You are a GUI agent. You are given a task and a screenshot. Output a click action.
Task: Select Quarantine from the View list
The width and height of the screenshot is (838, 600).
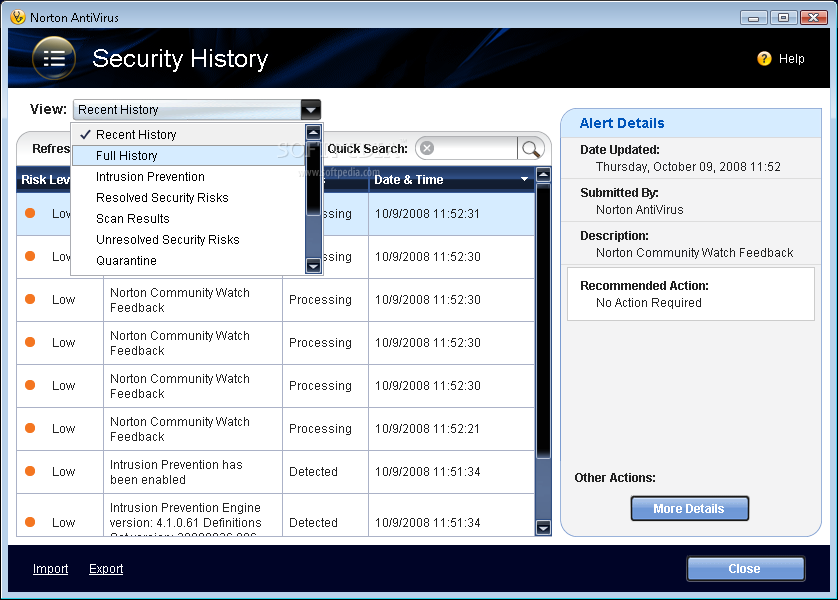tap(188, 261)
